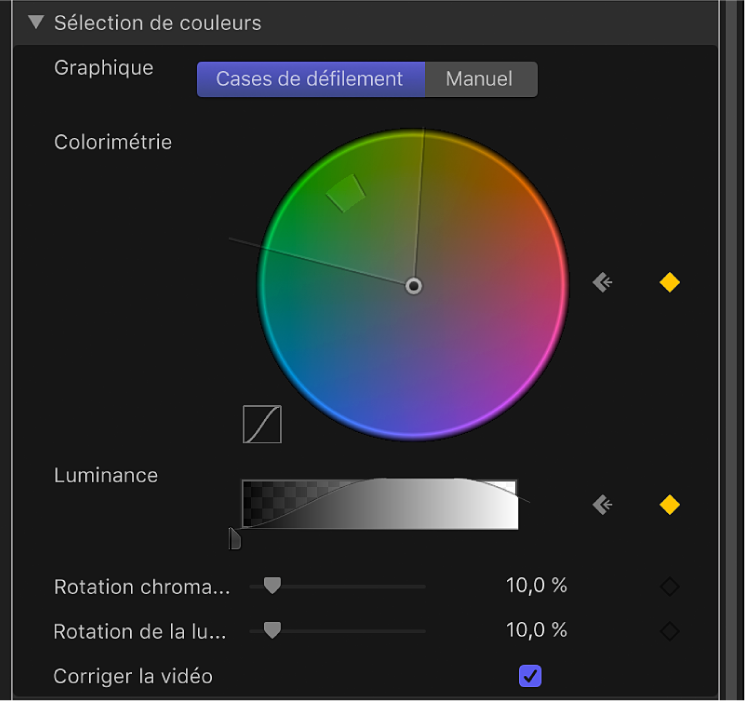Screen dimensions: 747x702
Task: Uncheck the Corriger la vidéo checkbox
Action: tap(530, 676)
